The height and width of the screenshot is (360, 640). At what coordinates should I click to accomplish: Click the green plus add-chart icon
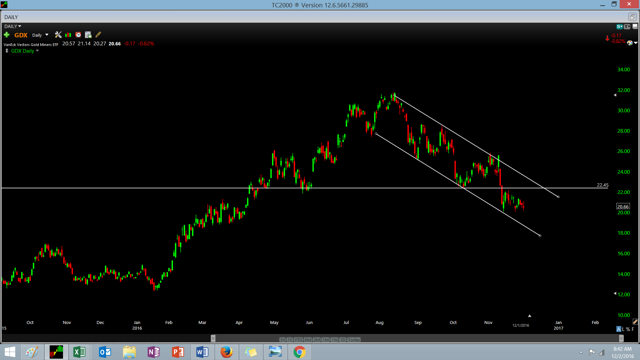[7, 35]
